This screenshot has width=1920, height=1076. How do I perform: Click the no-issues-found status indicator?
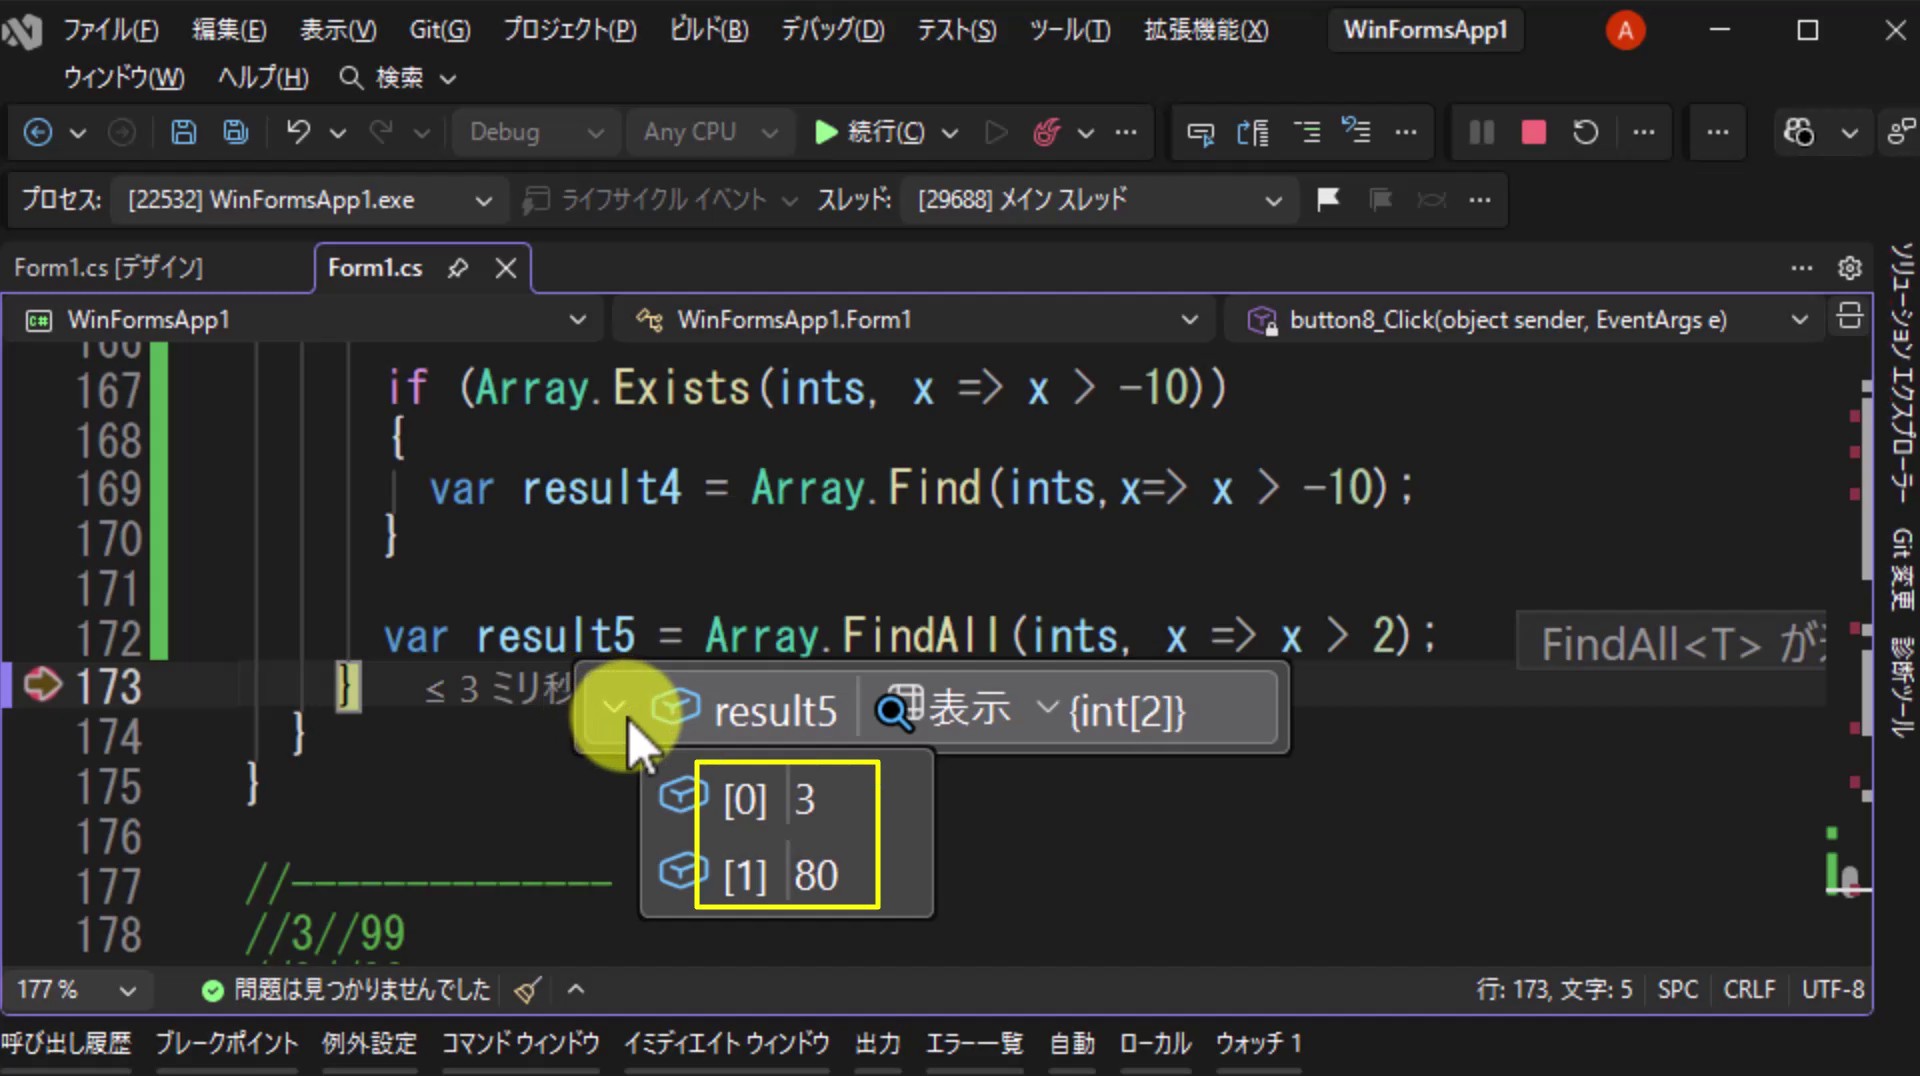tap(346, 990)
